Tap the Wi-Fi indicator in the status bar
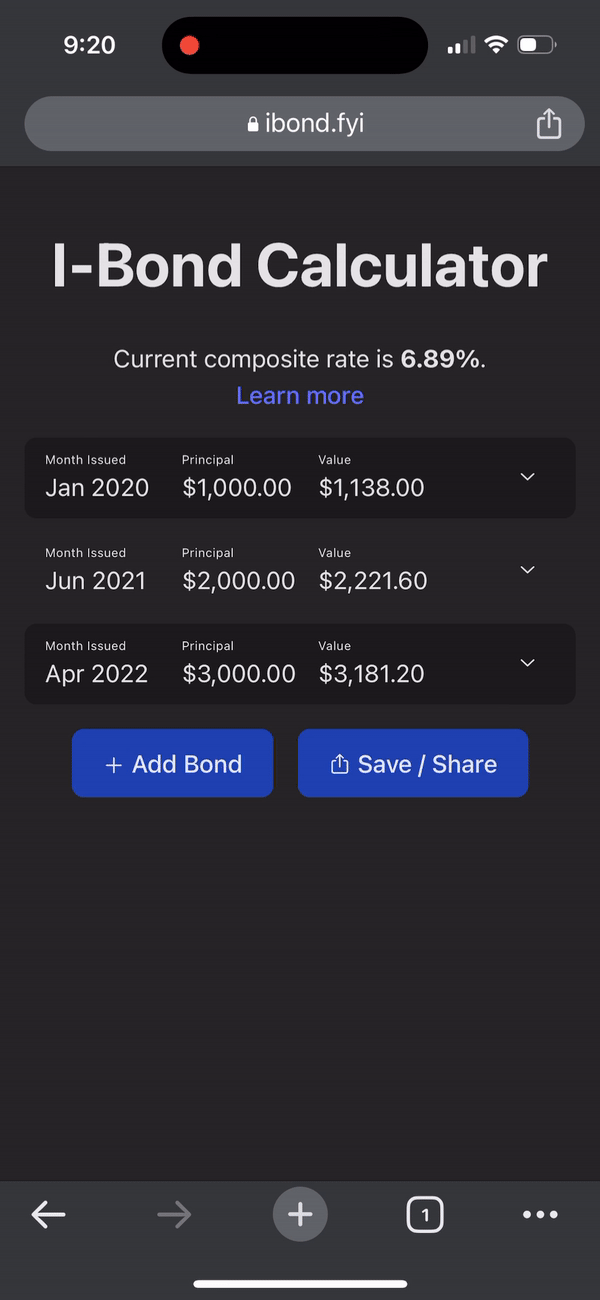The width and height of the screenshot is (600, 1300). [x=497, y=44]
